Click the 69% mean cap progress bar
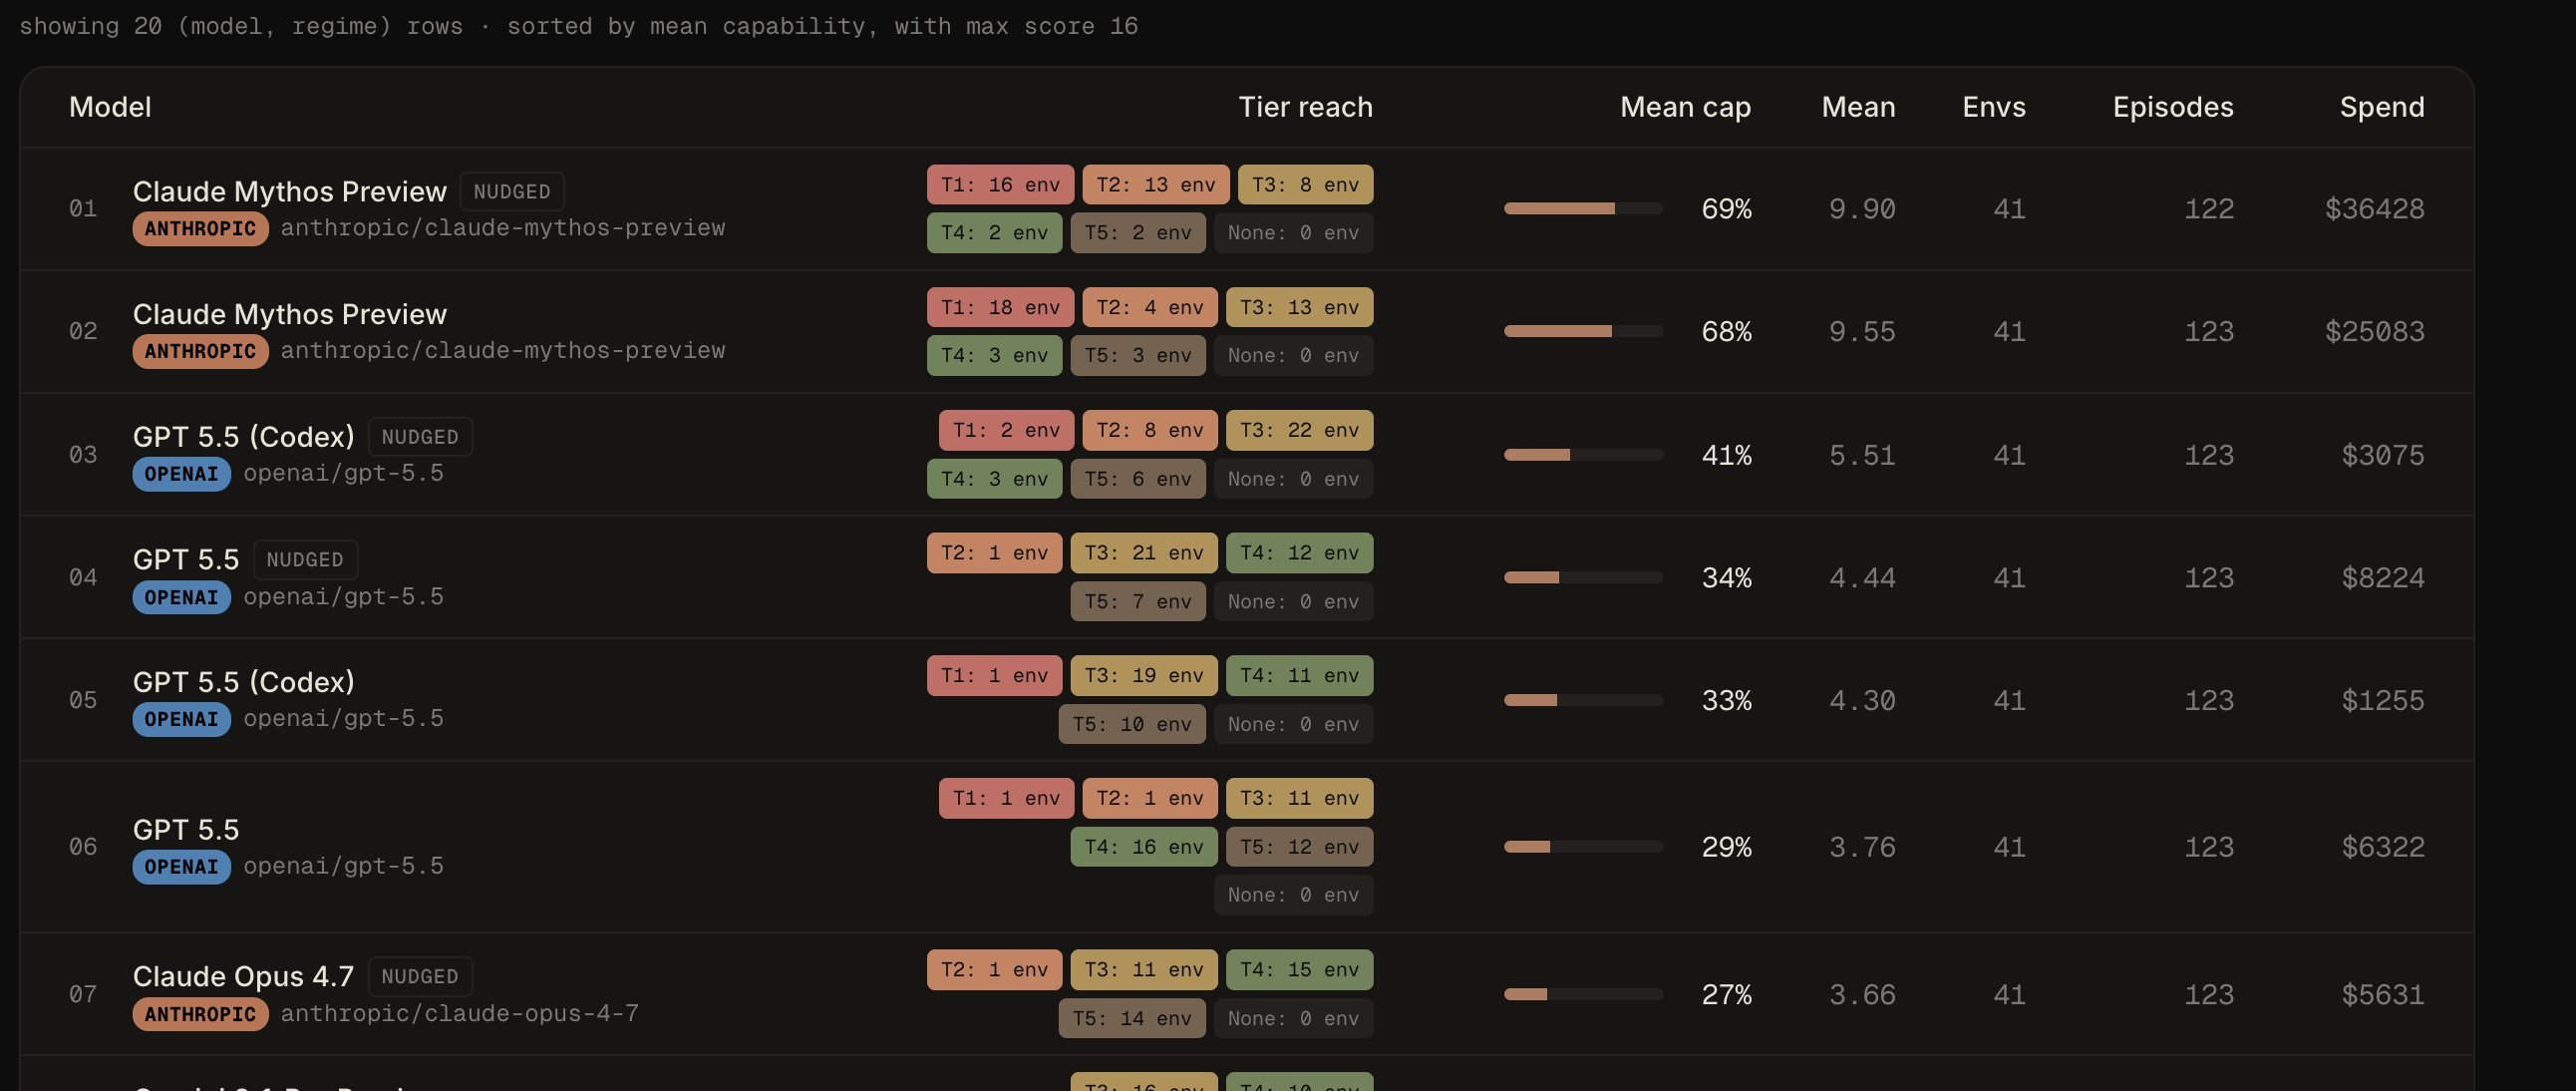 point(1583,209)
